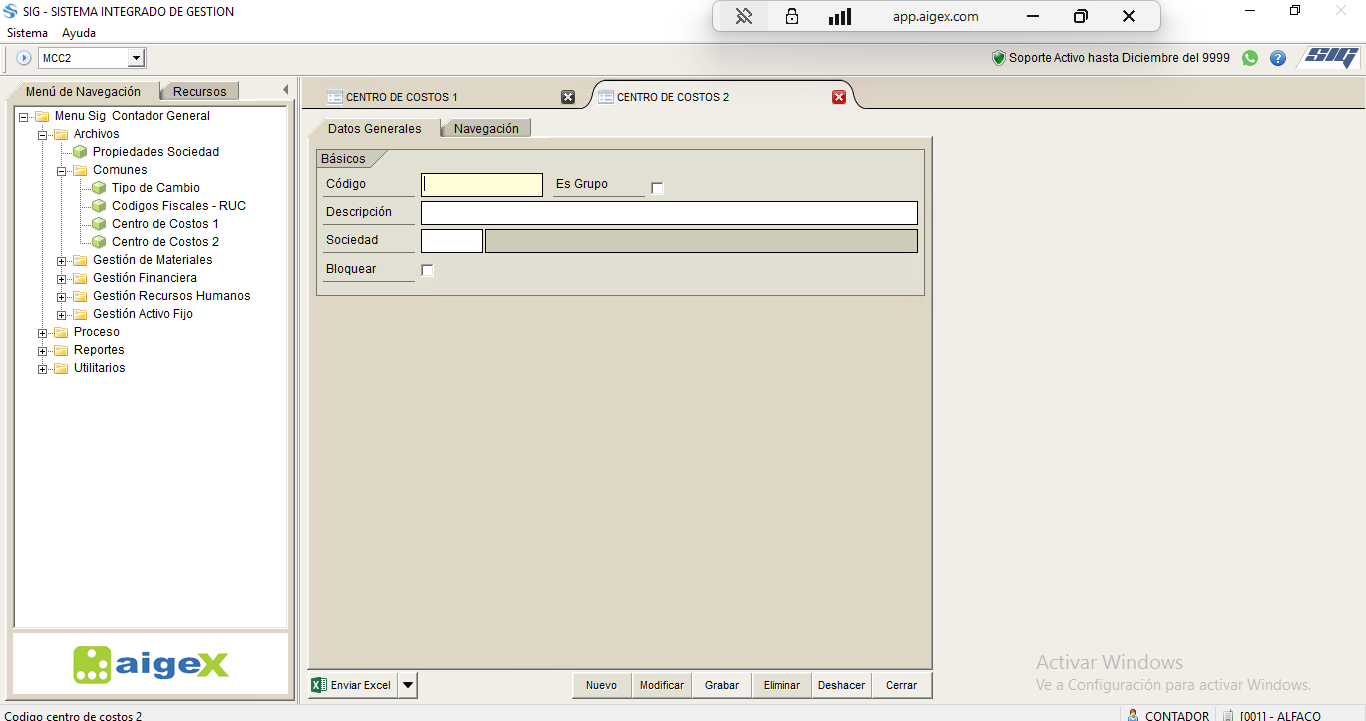Focus the Sociedad code field
1366x721 pixels.
[x=452, y=241]
